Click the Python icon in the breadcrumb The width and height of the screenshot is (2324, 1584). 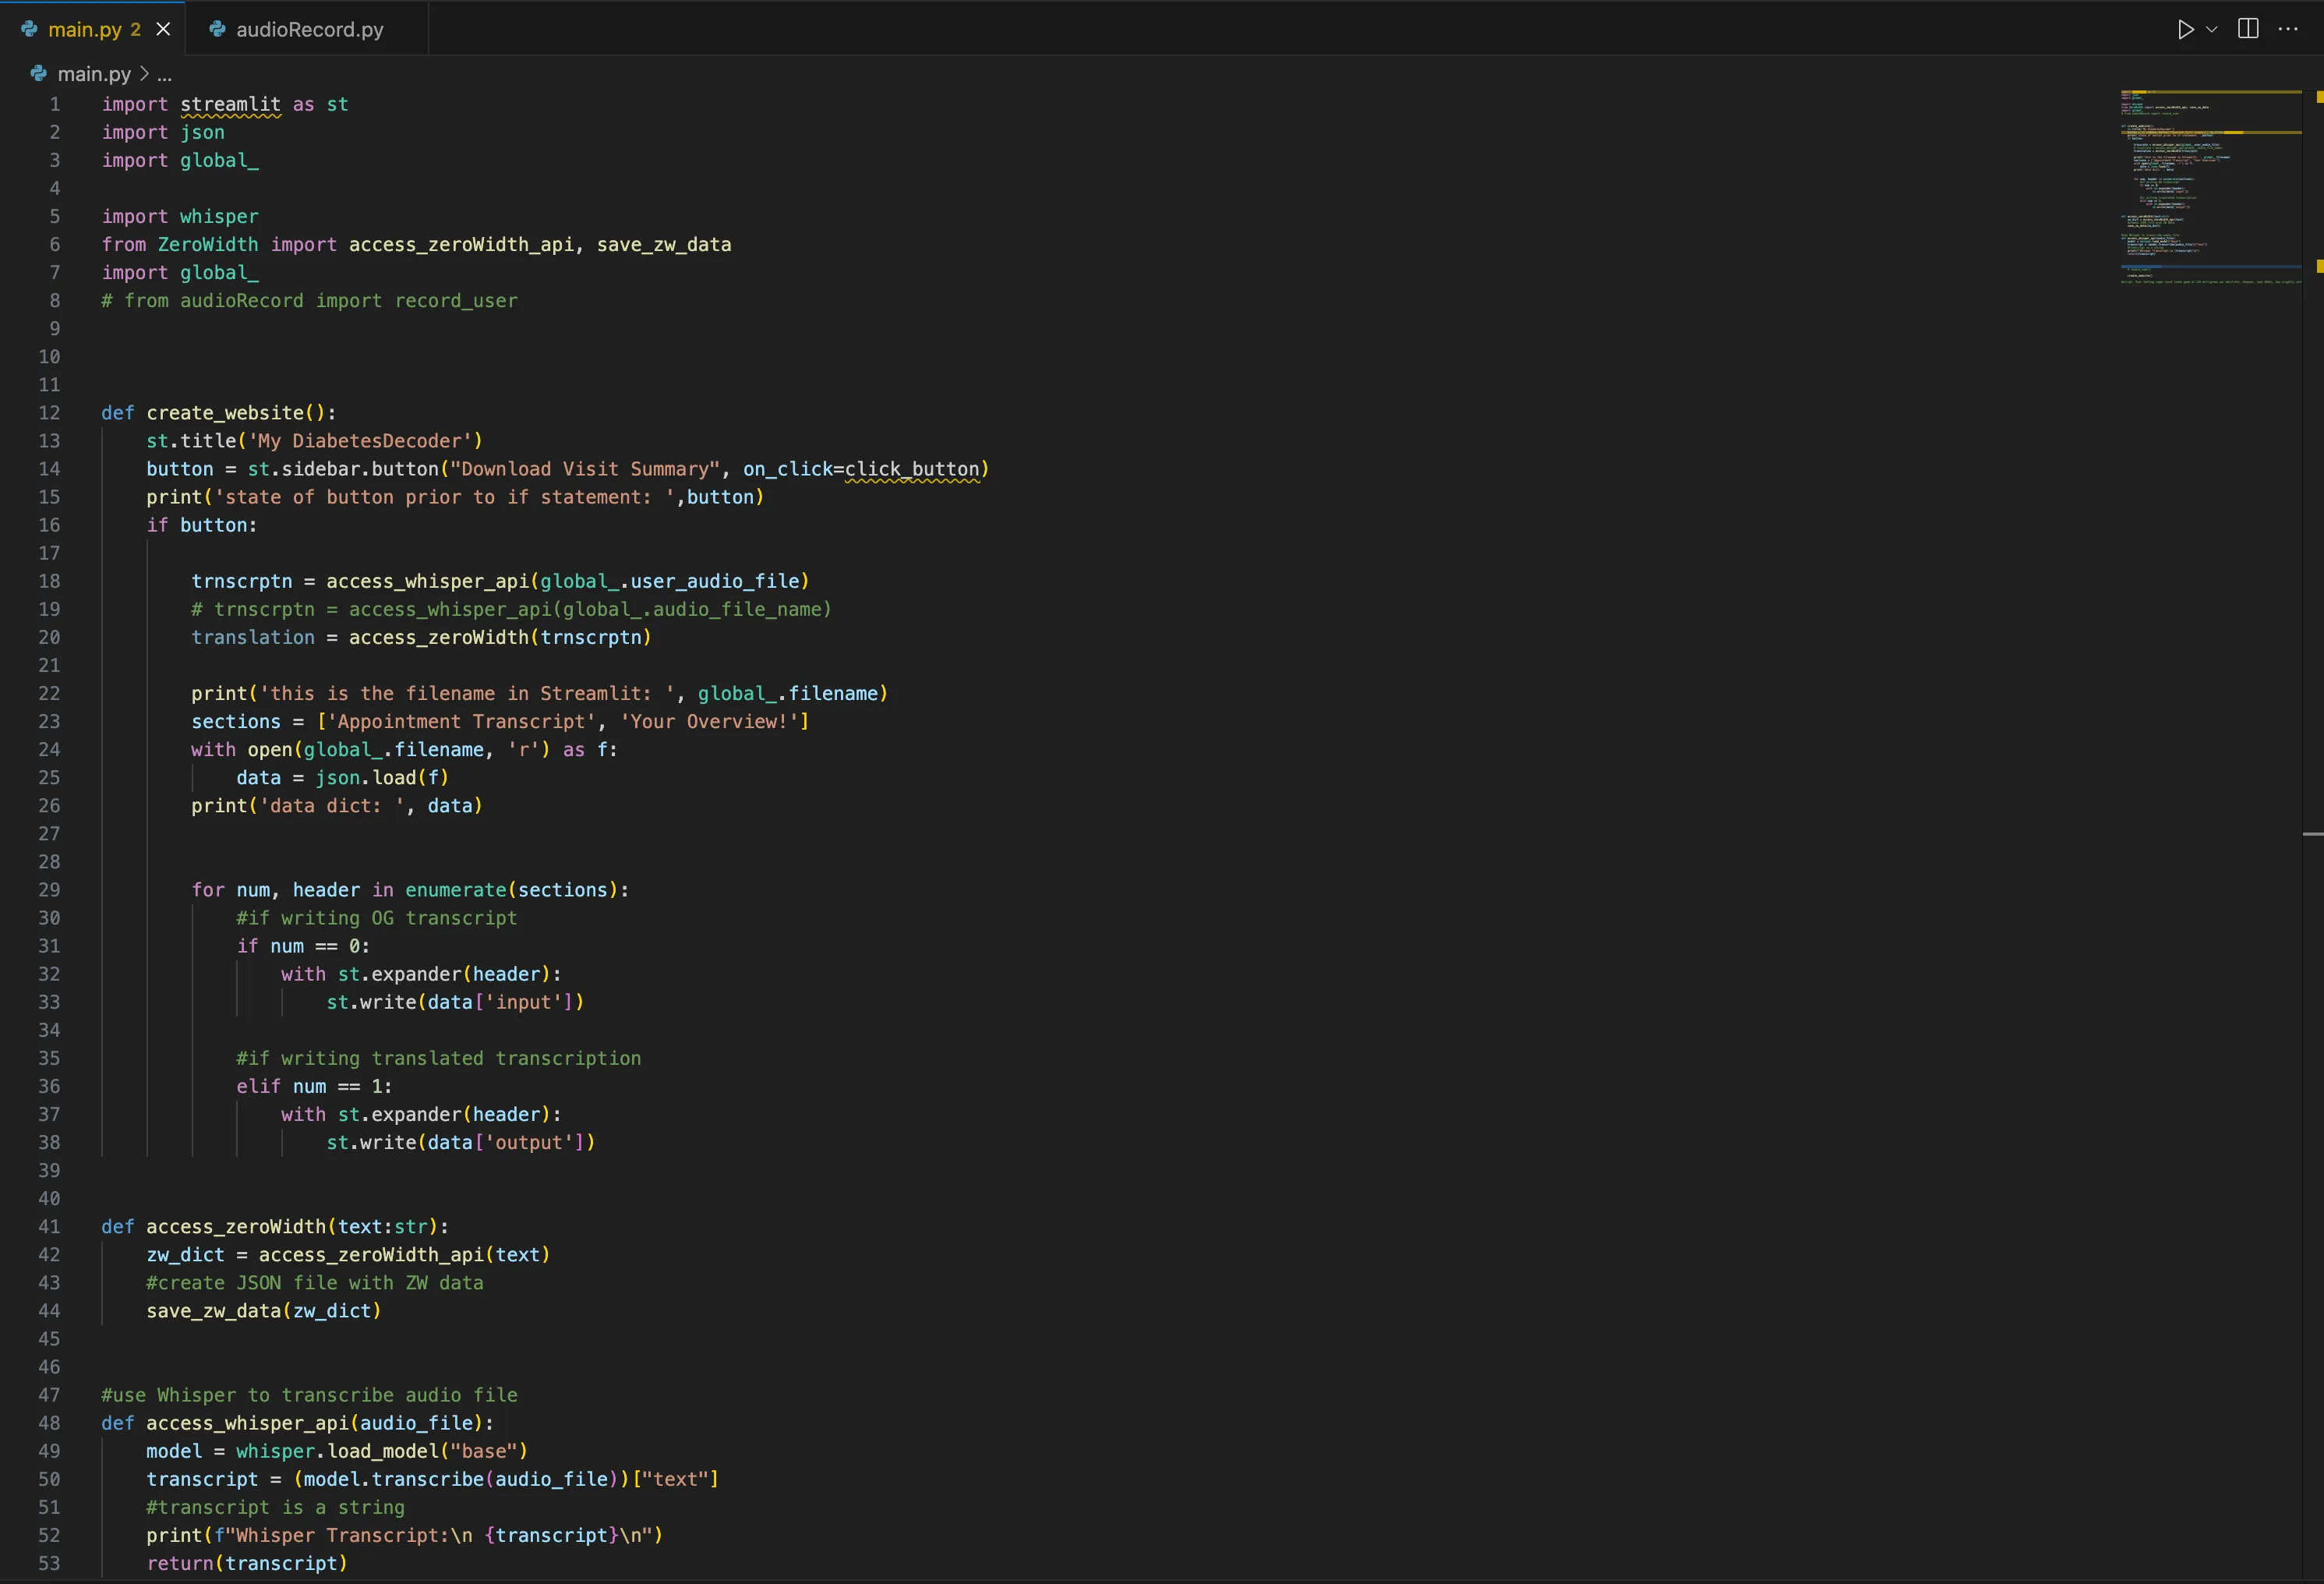click(x=38, y=73)
